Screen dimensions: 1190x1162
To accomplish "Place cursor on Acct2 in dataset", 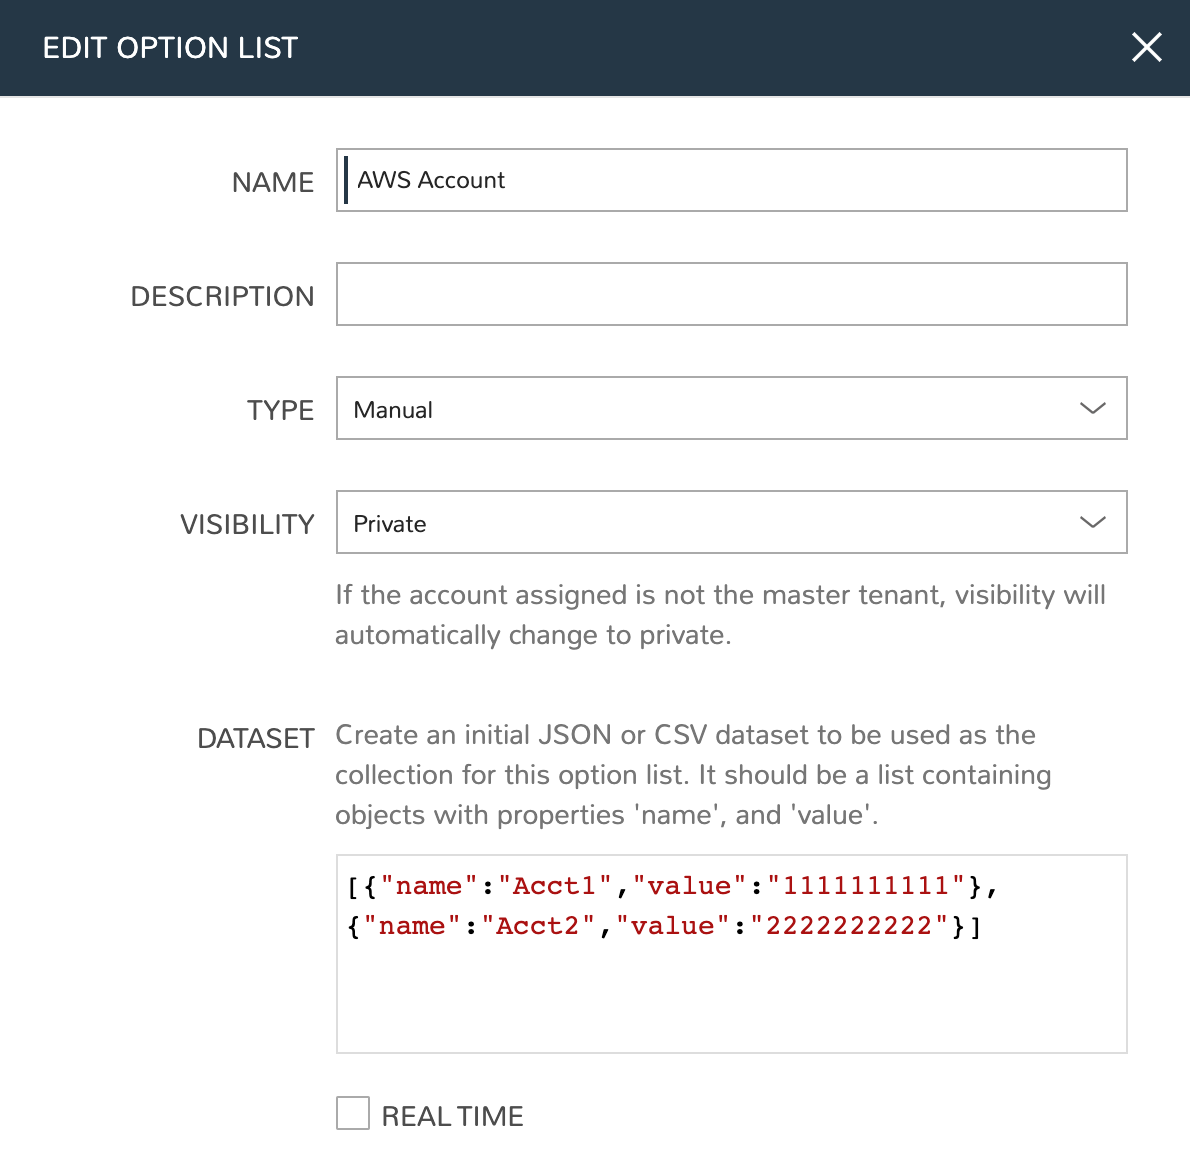I will point(538,926).
